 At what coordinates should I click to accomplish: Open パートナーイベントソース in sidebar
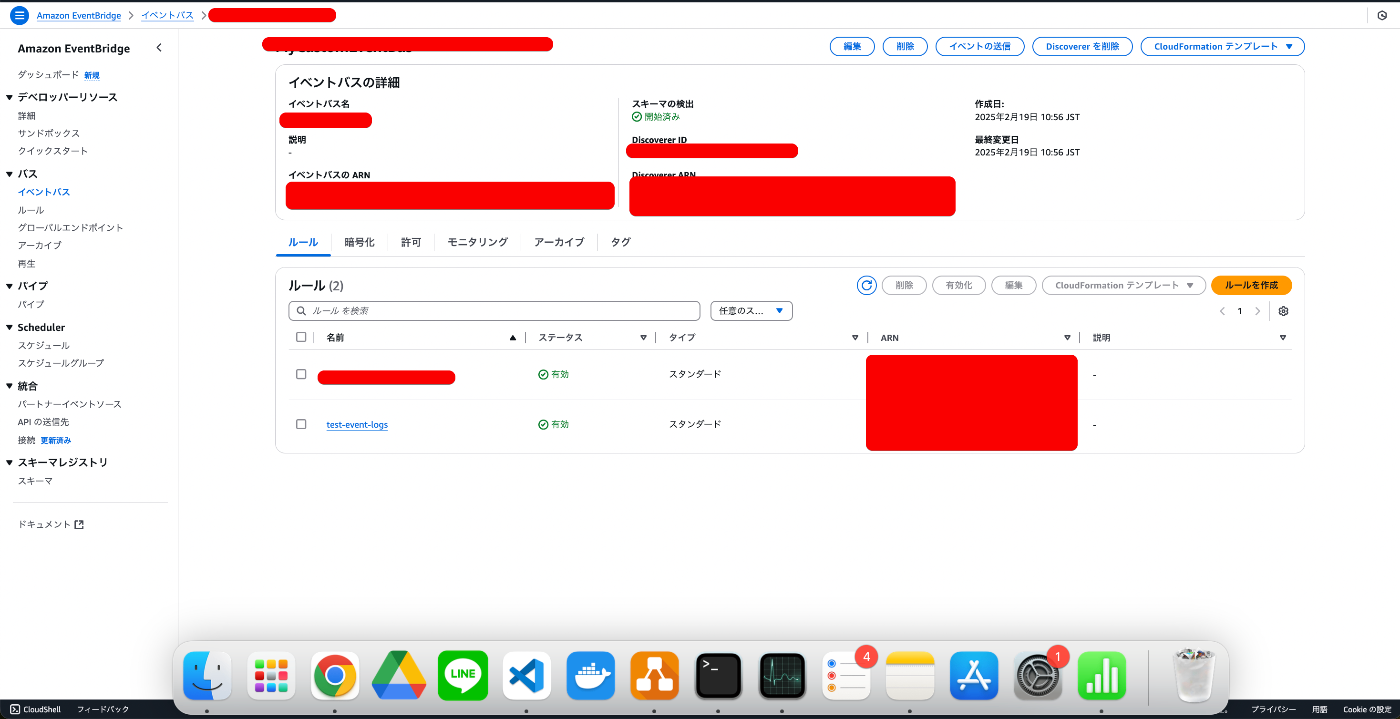pos(69,404)
